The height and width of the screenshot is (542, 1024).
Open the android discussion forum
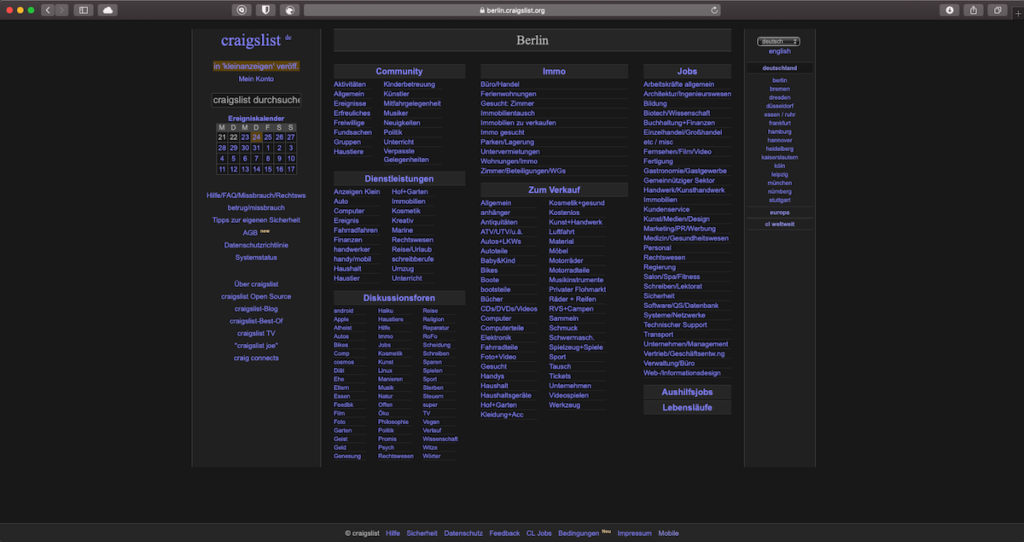coord(344,311)
